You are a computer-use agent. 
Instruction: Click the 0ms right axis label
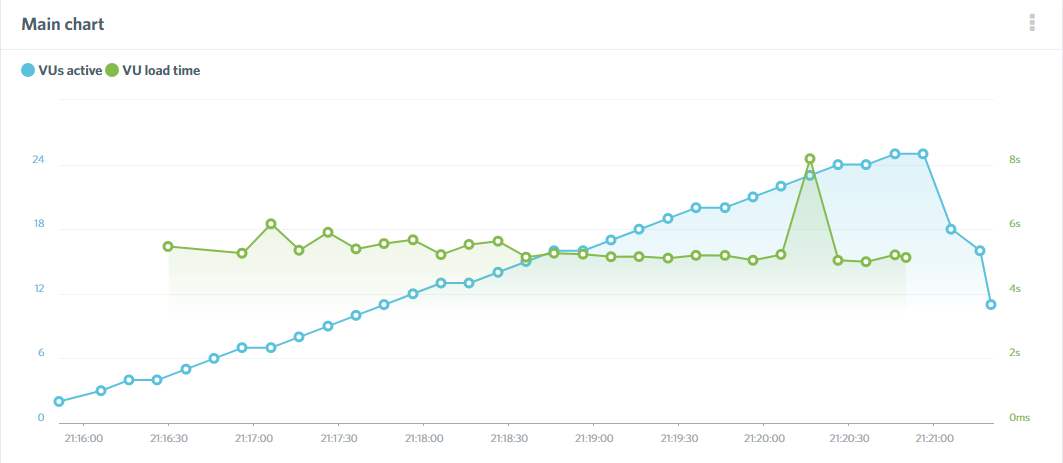pyautogui.click(x=1018, y=417)
